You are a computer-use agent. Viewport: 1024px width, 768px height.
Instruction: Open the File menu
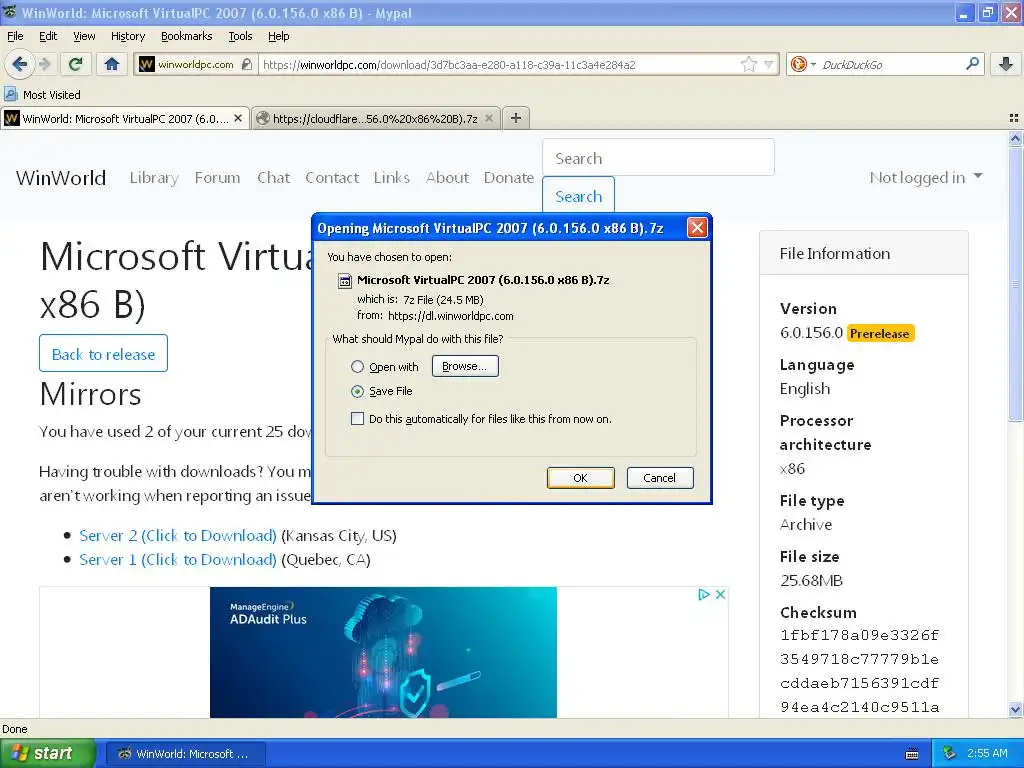[x=15, y=36]
